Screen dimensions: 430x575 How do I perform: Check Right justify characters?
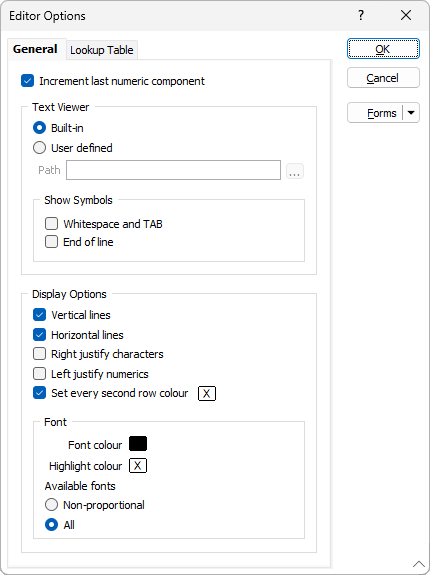tap(40, 354)
